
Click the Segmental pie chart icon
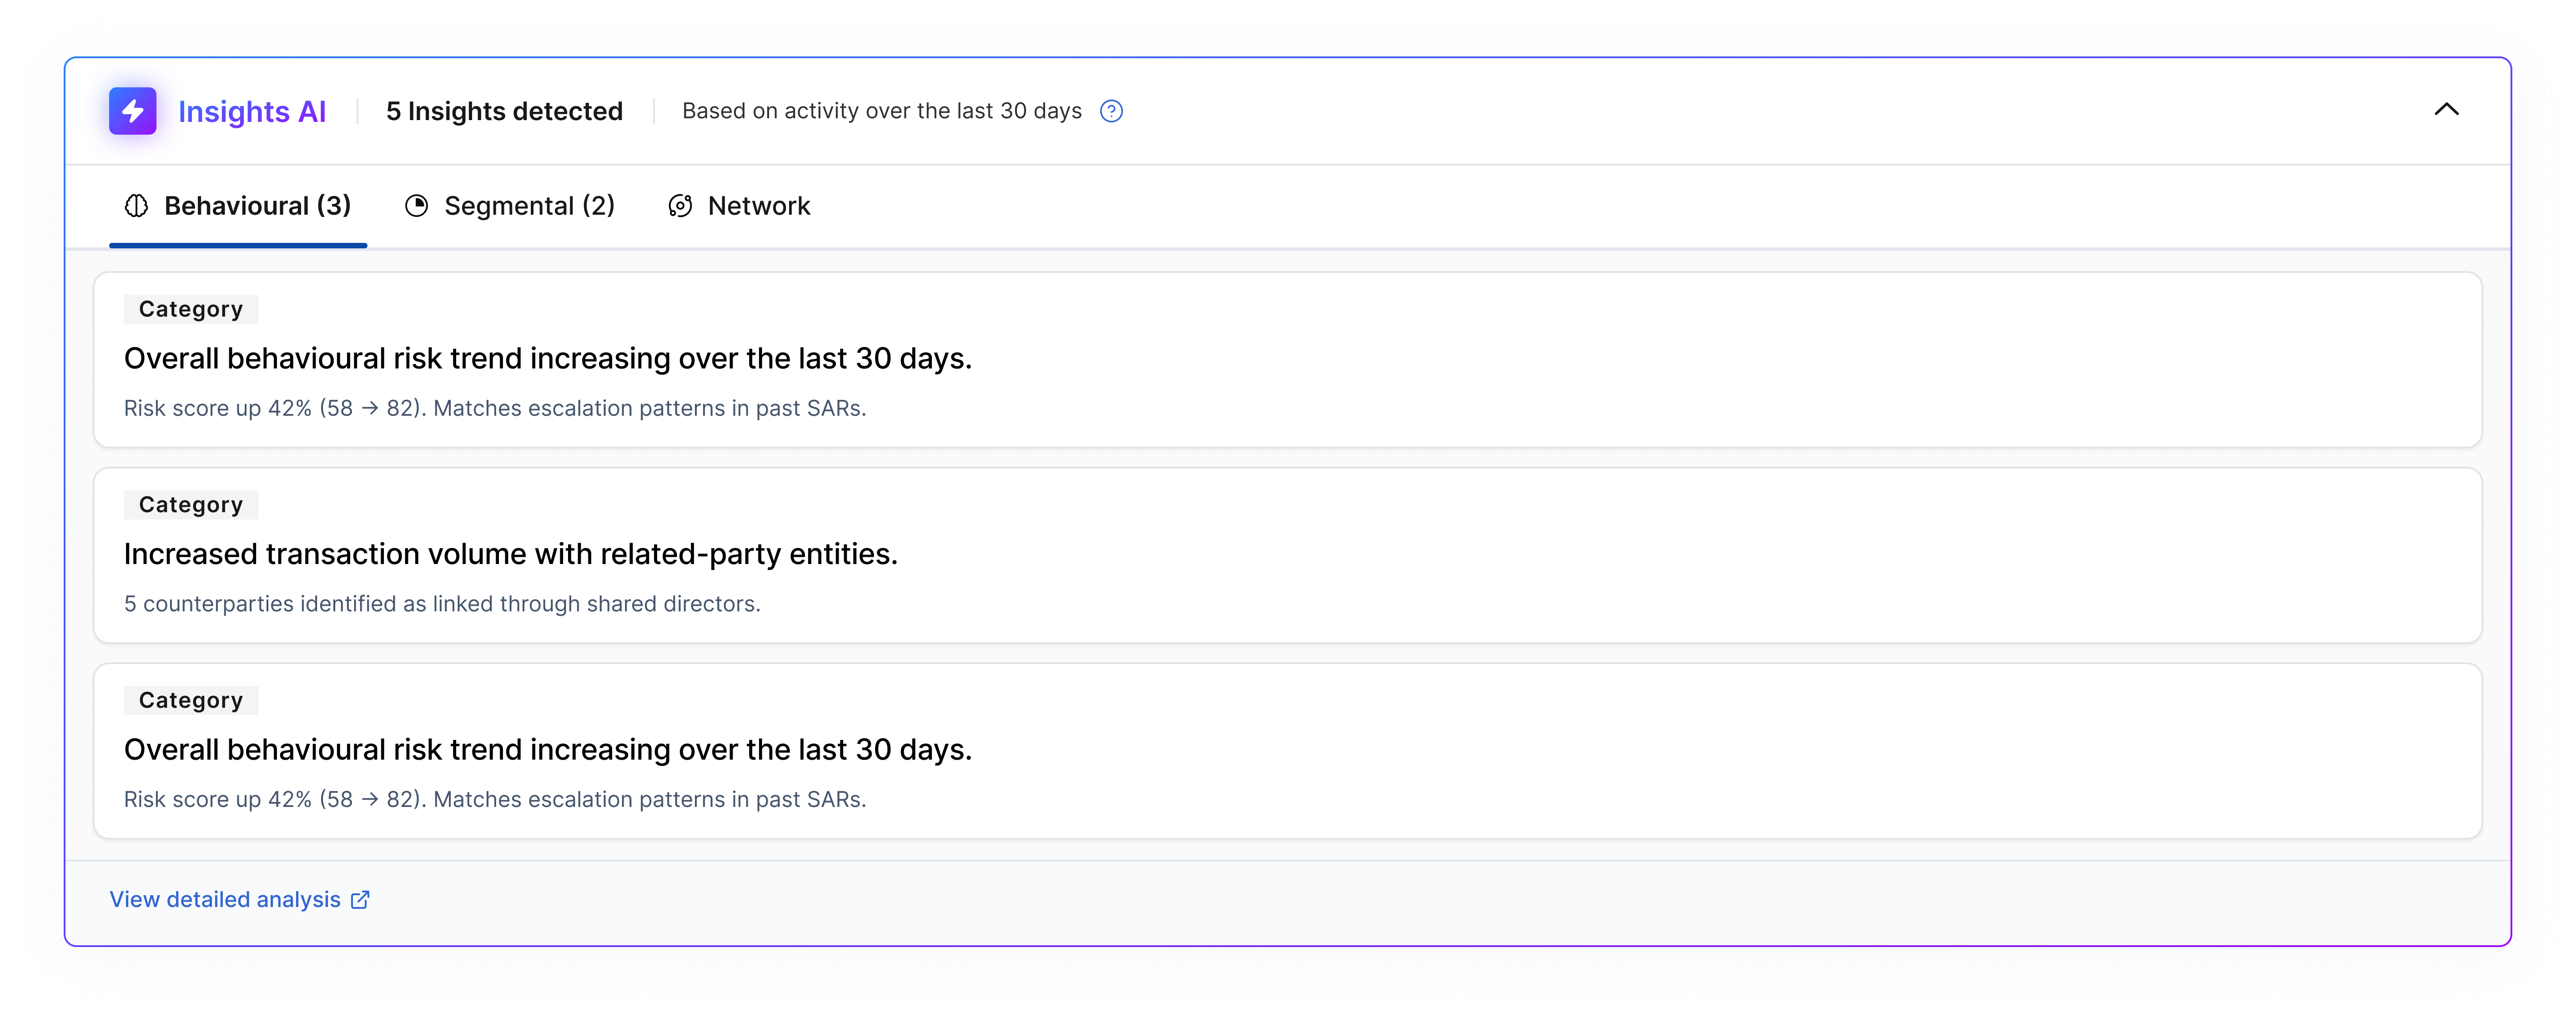[416, 206]
